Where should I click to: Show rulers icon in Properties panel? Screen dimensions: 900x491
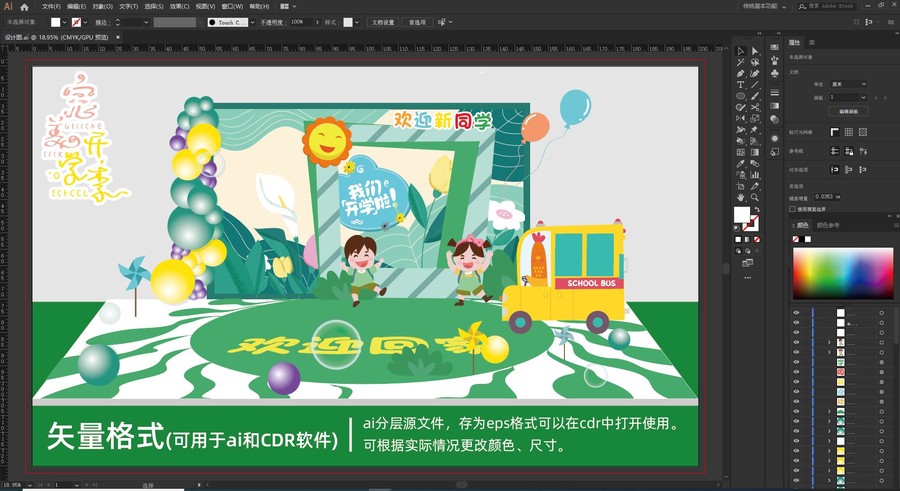(x=835, y=132)
